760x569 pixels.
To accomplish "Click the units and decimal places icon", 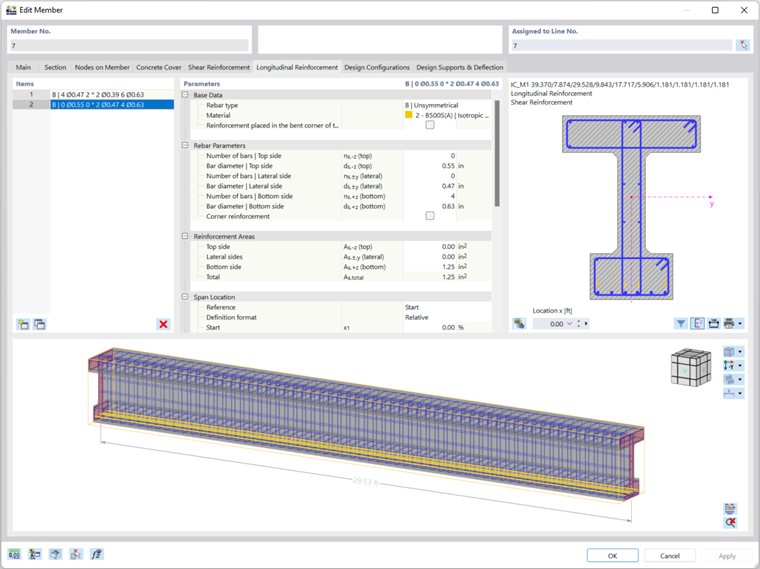I will click(14, 554).
